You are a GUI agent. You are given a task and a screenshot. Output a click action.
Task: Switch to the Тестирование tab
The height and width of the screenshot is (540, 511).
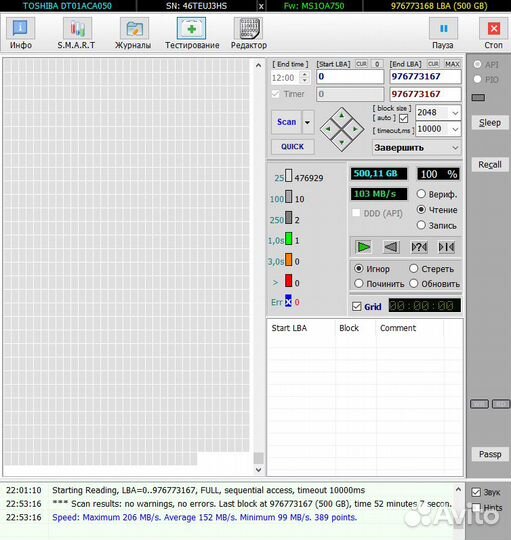(192, 34)
